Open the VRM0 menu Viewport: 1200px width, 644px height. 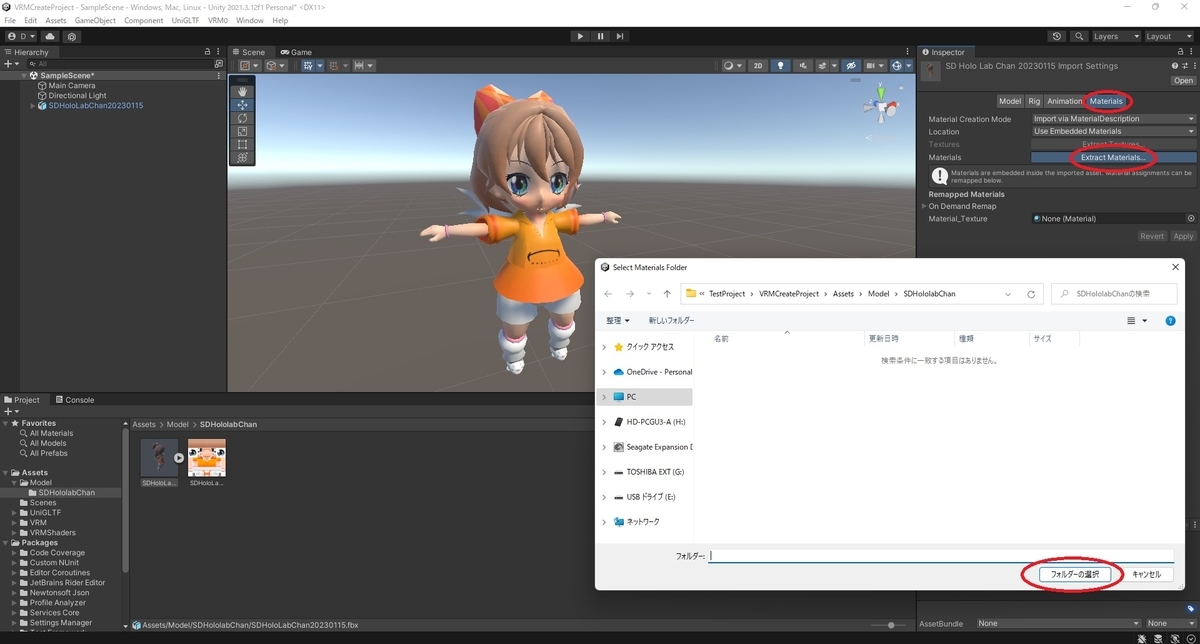coord(217,20)
